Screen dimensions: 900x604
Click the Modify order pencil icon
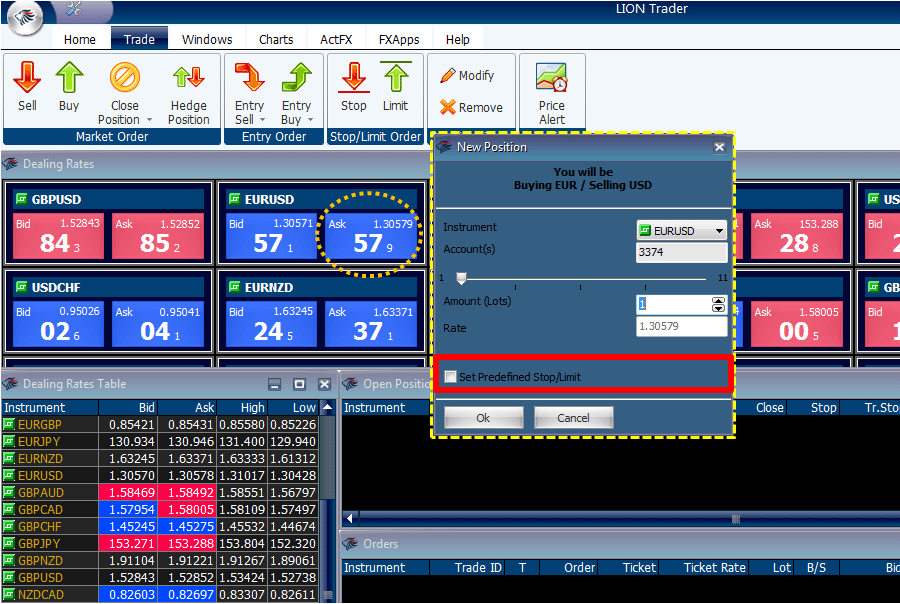[x=448, y=76]
